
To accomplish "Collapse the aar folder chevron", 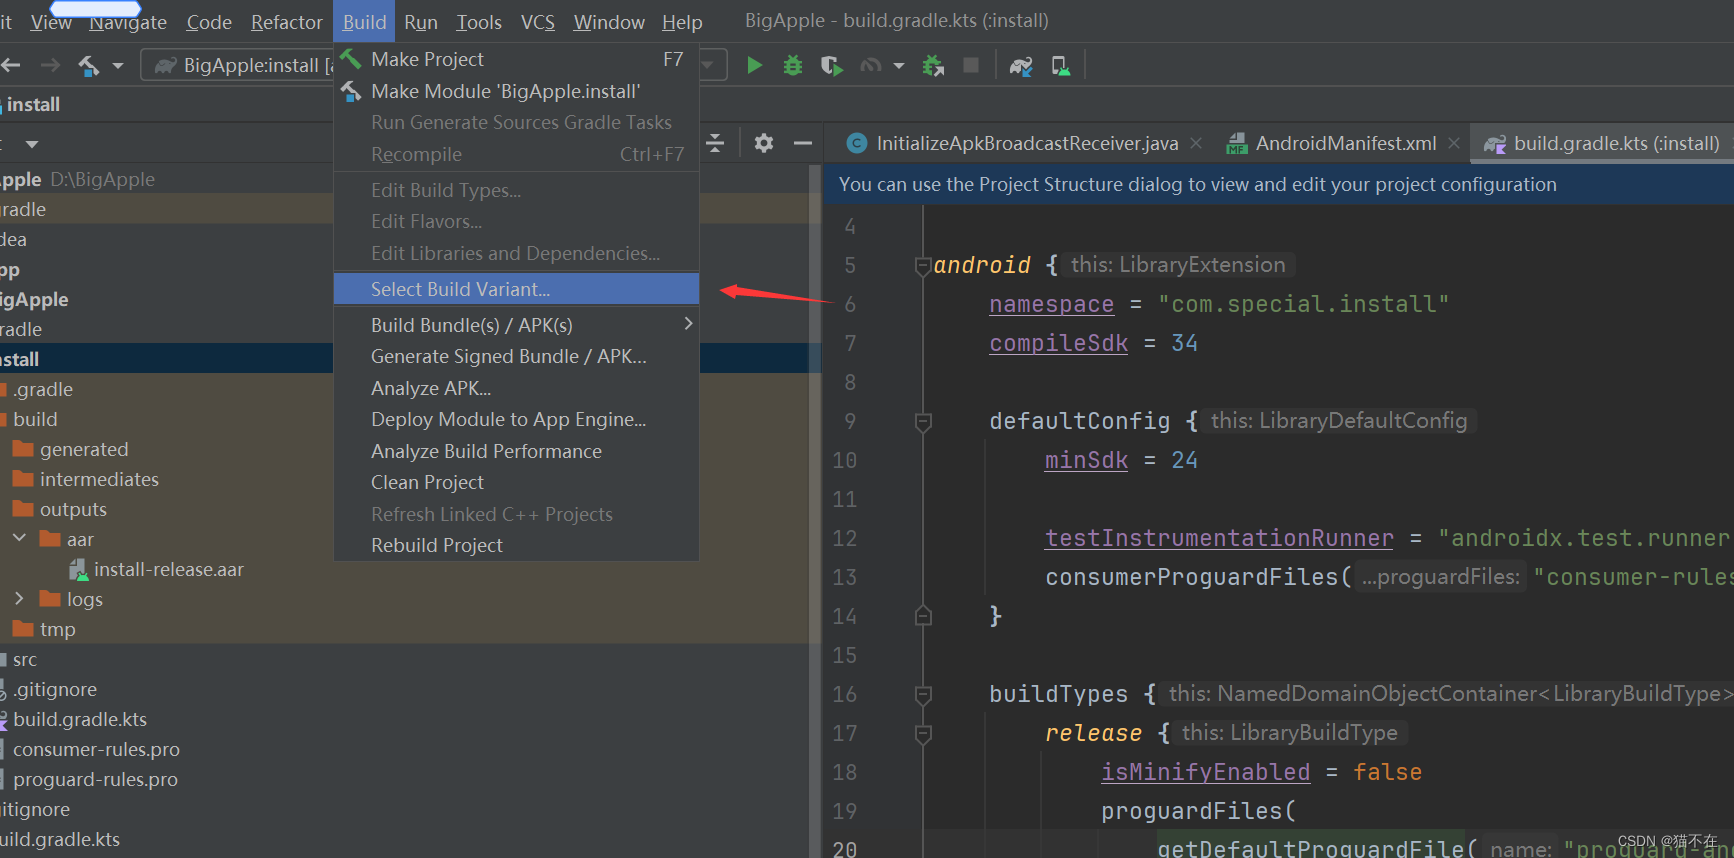I will click(19, 538).
